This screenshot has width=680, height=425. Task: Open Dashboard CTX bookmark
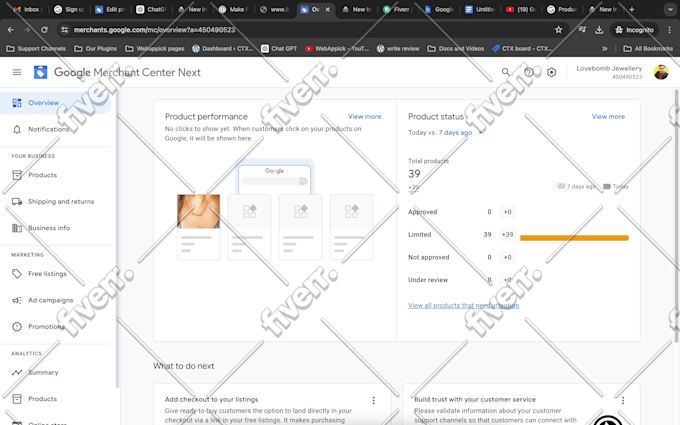[x=222, y=49]
